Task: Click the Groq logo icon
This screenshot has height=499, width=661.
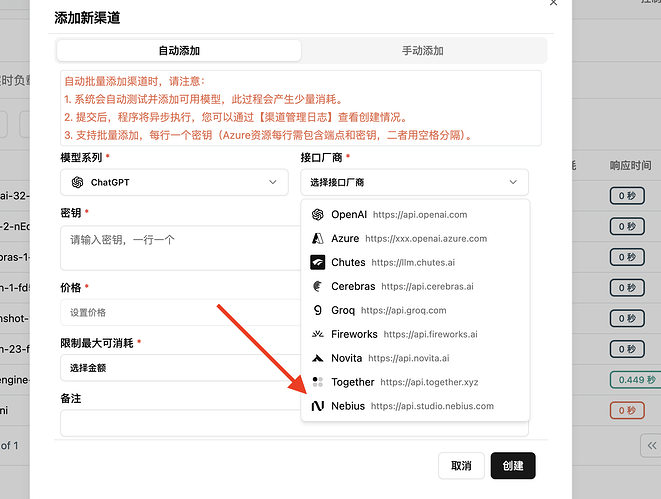Action: 317,310
